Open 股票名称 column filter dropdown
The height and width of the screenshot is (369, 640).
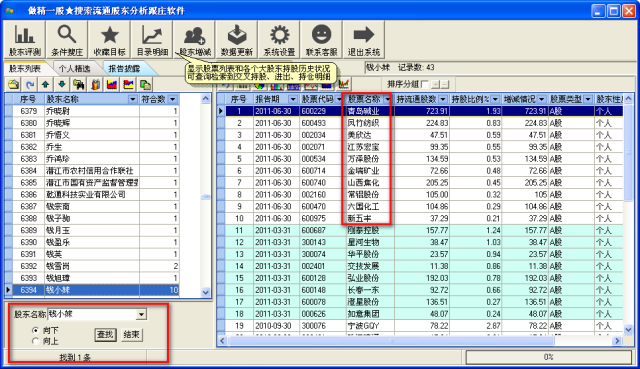[x=387, y=99]
